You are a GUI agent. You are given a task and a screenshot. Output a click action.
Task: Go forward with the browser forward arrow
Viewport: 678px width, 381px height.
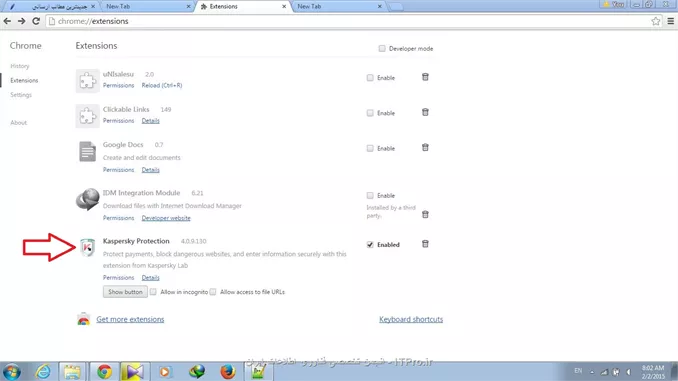click(x=22, y=21)
